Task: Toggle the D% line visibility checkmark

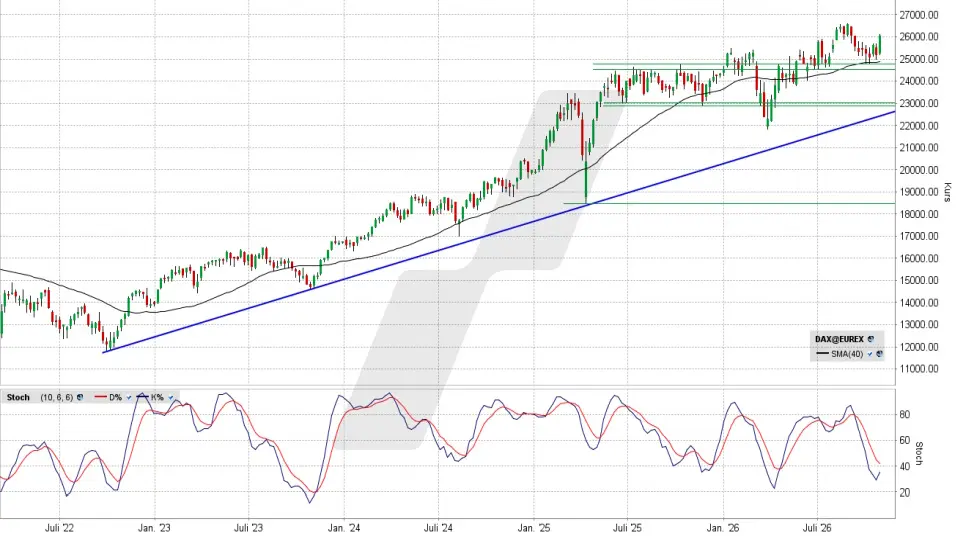Action: point(129,397)
